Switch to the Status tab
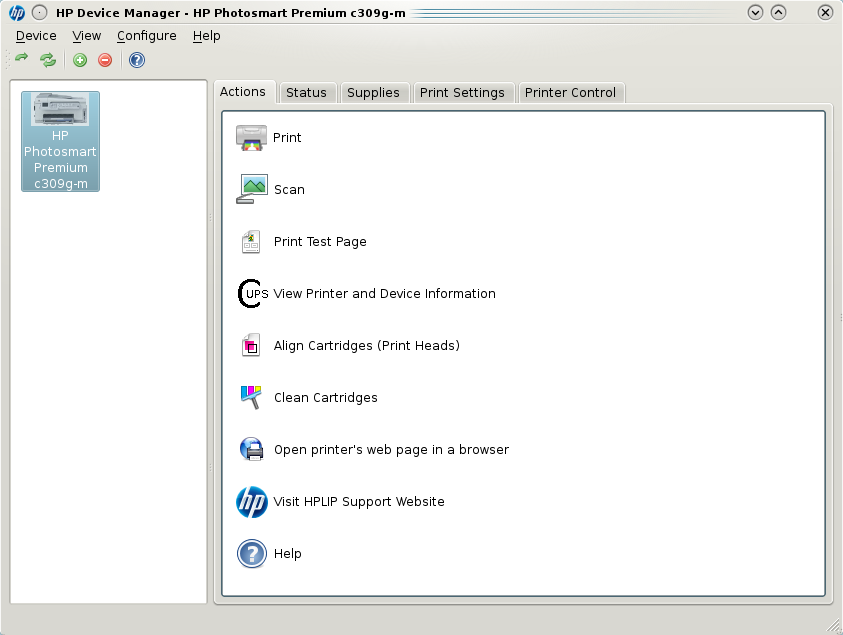 click(x=307, y=91)
